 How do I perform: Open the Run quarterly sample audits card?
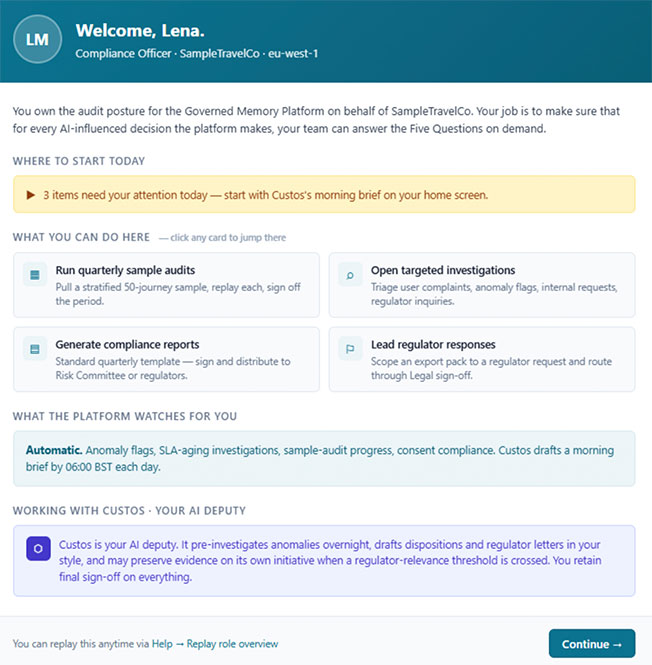coord(166,285)
